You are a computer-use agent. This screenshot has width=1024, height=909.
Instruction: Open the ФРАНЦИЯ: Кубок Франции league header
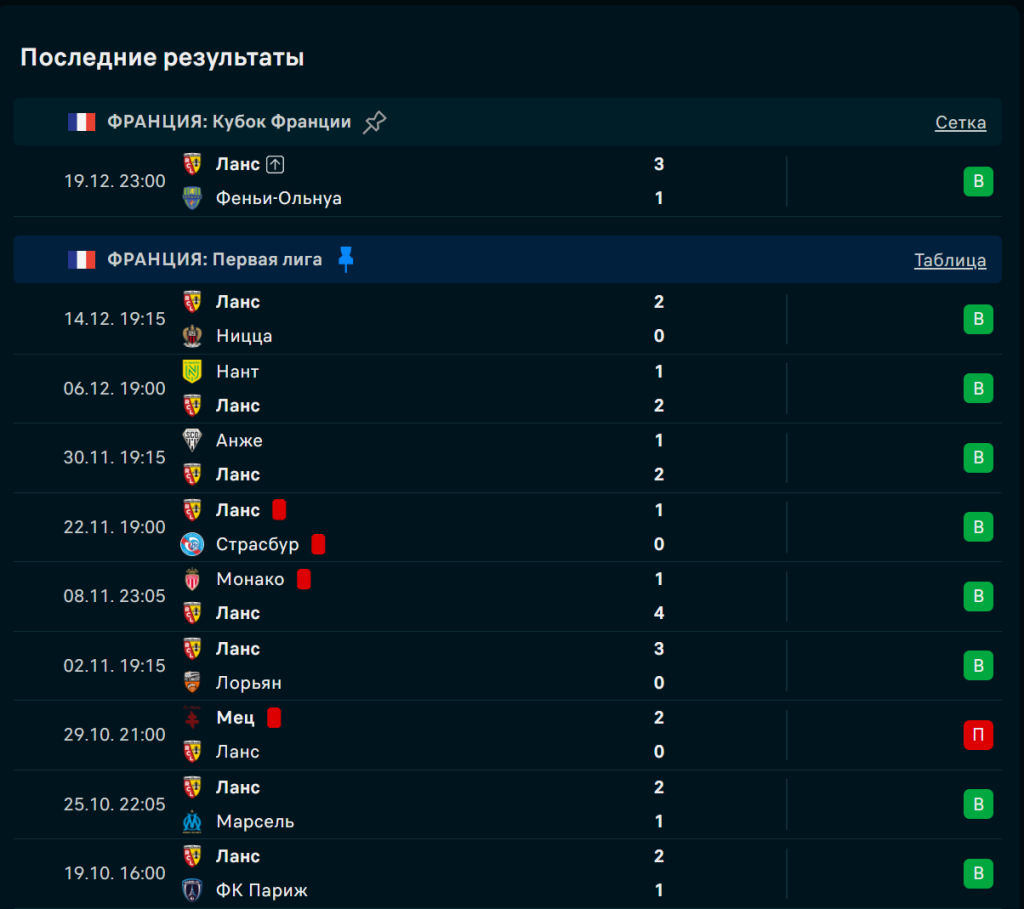point(229,122)
